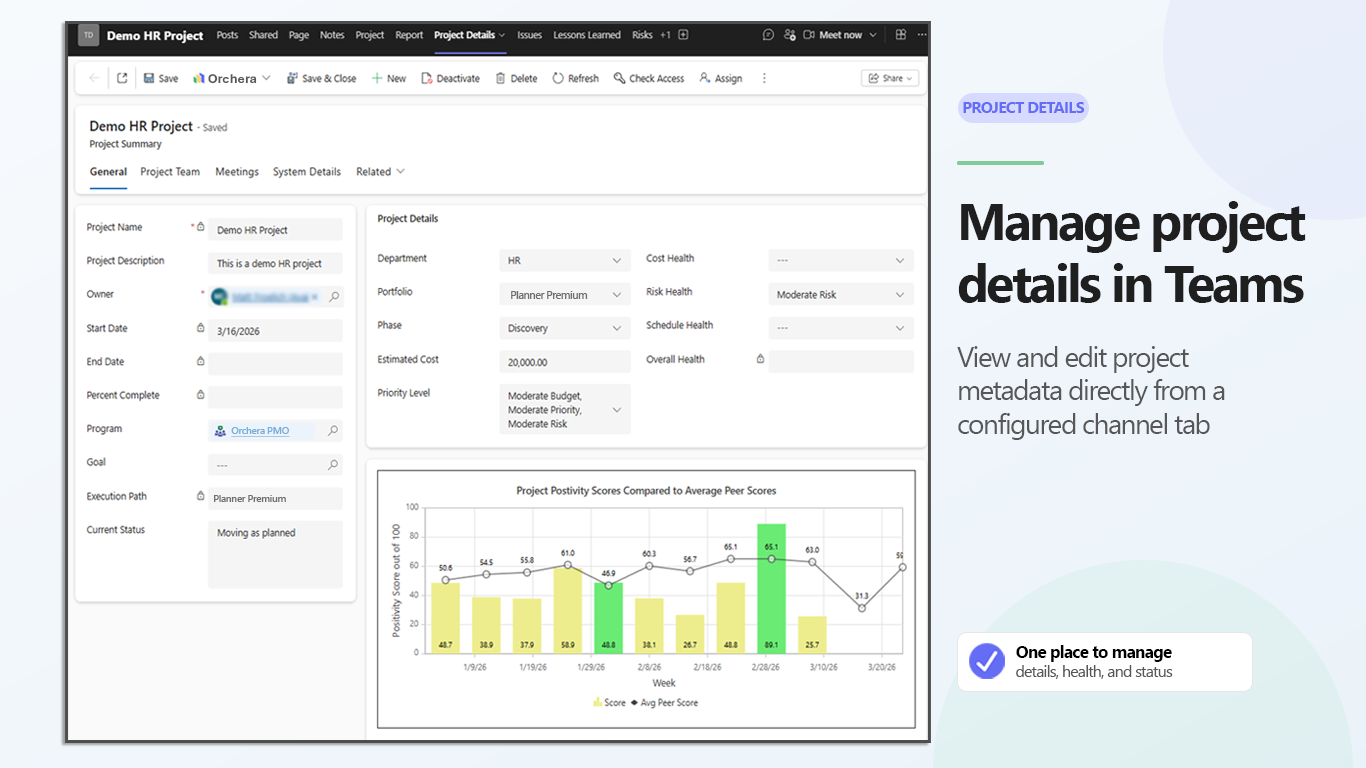Click the Assign person icon
Viewport: 1366px width, 768px height.
click(705, 78)
